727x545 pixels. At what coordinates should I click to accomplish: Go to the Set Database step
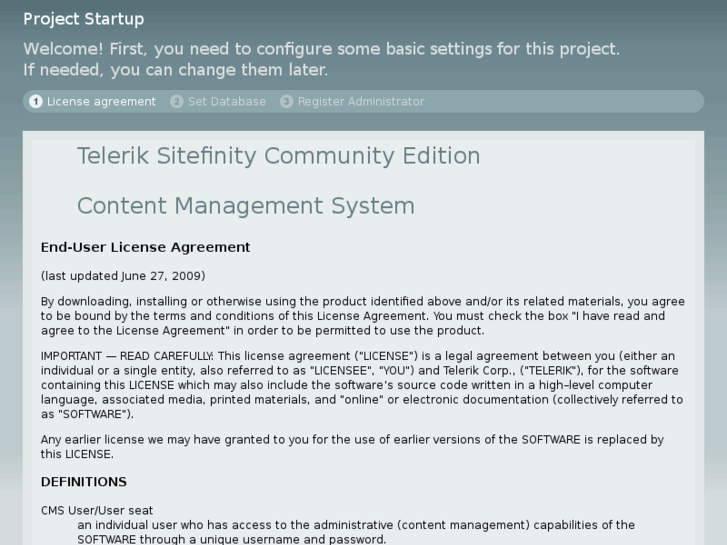pyautogui.click(x=227, y=101)
